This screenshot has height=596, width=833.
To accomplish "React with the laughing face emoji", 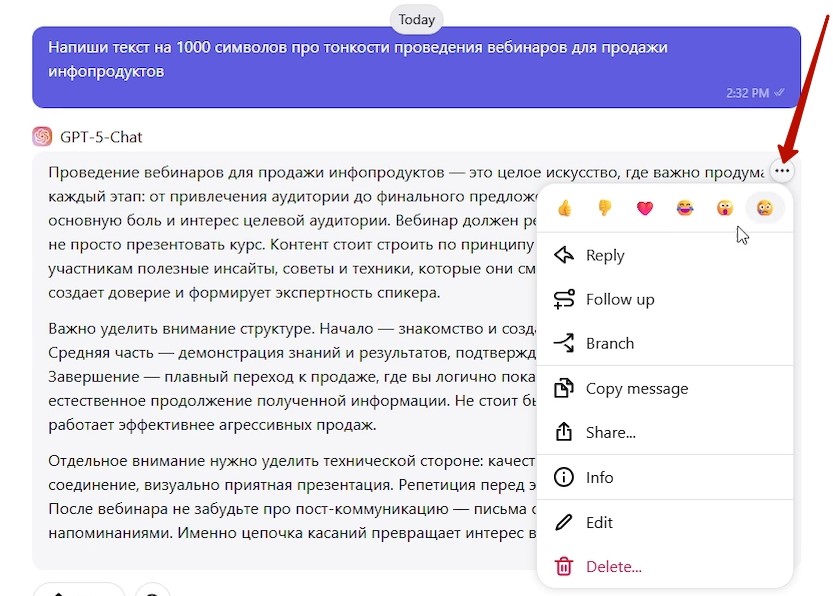I will pyautogui.click(x=685, y=208).
